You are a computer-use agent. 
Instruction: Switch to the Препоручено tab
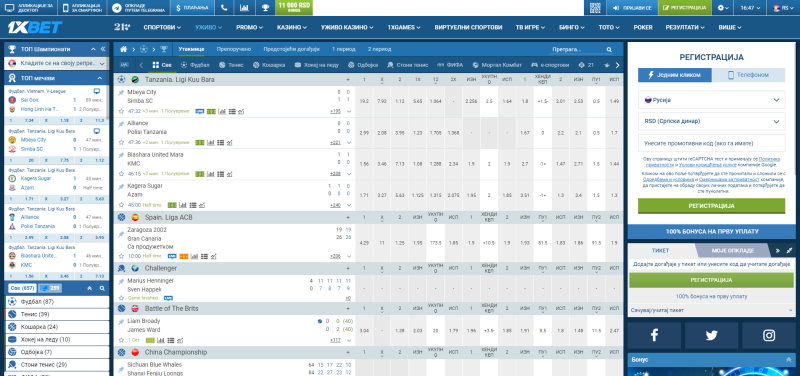point(234,49)
